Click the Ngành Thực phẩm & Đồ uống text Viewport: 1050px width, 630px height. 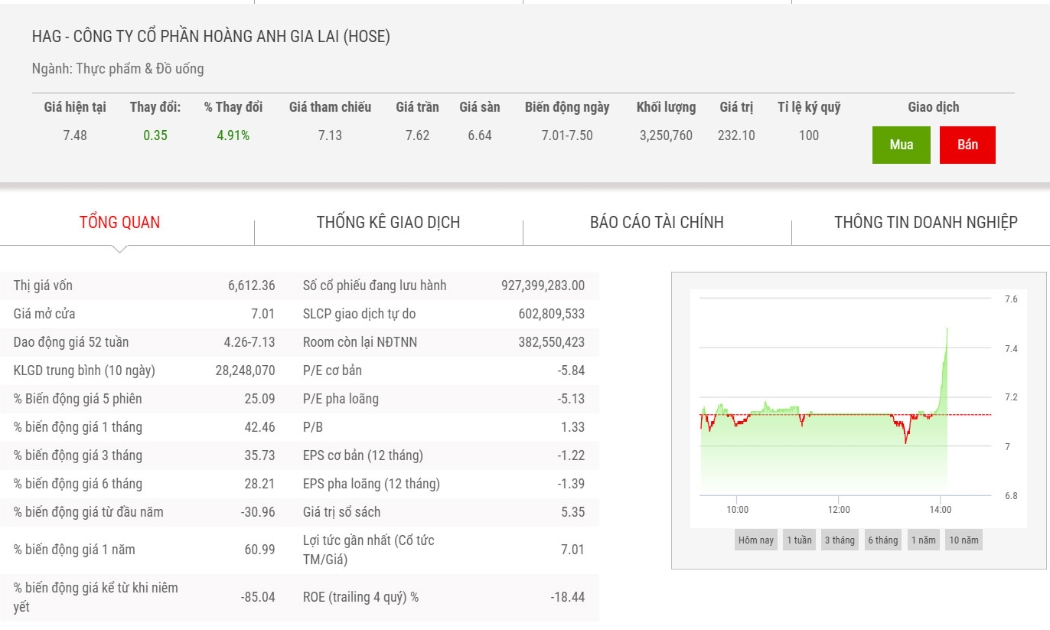118,69
